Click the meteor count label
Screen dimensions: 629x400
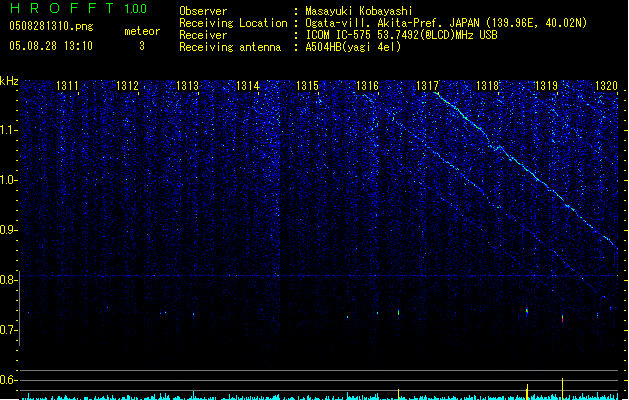141,32
